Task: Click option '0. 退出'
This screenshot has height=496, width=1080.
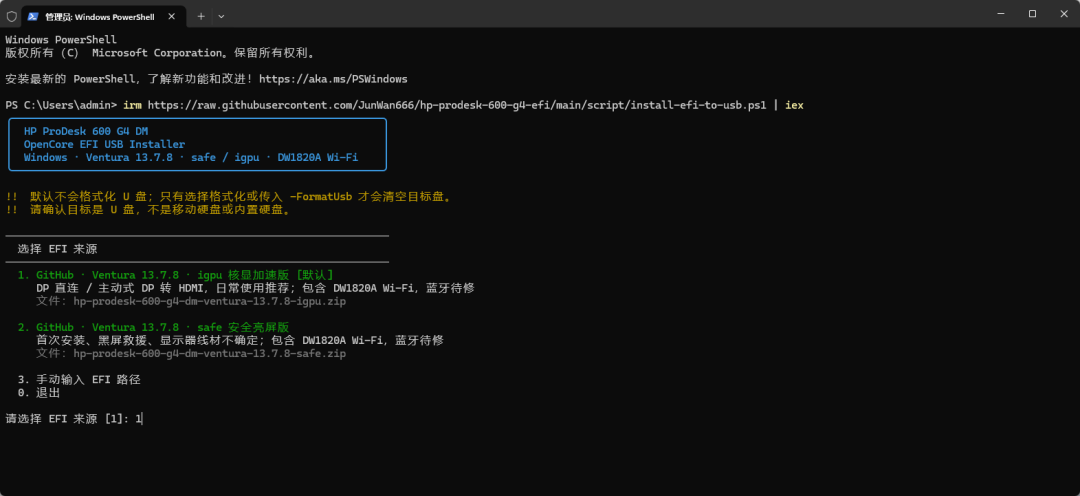Action: point(39,393)
